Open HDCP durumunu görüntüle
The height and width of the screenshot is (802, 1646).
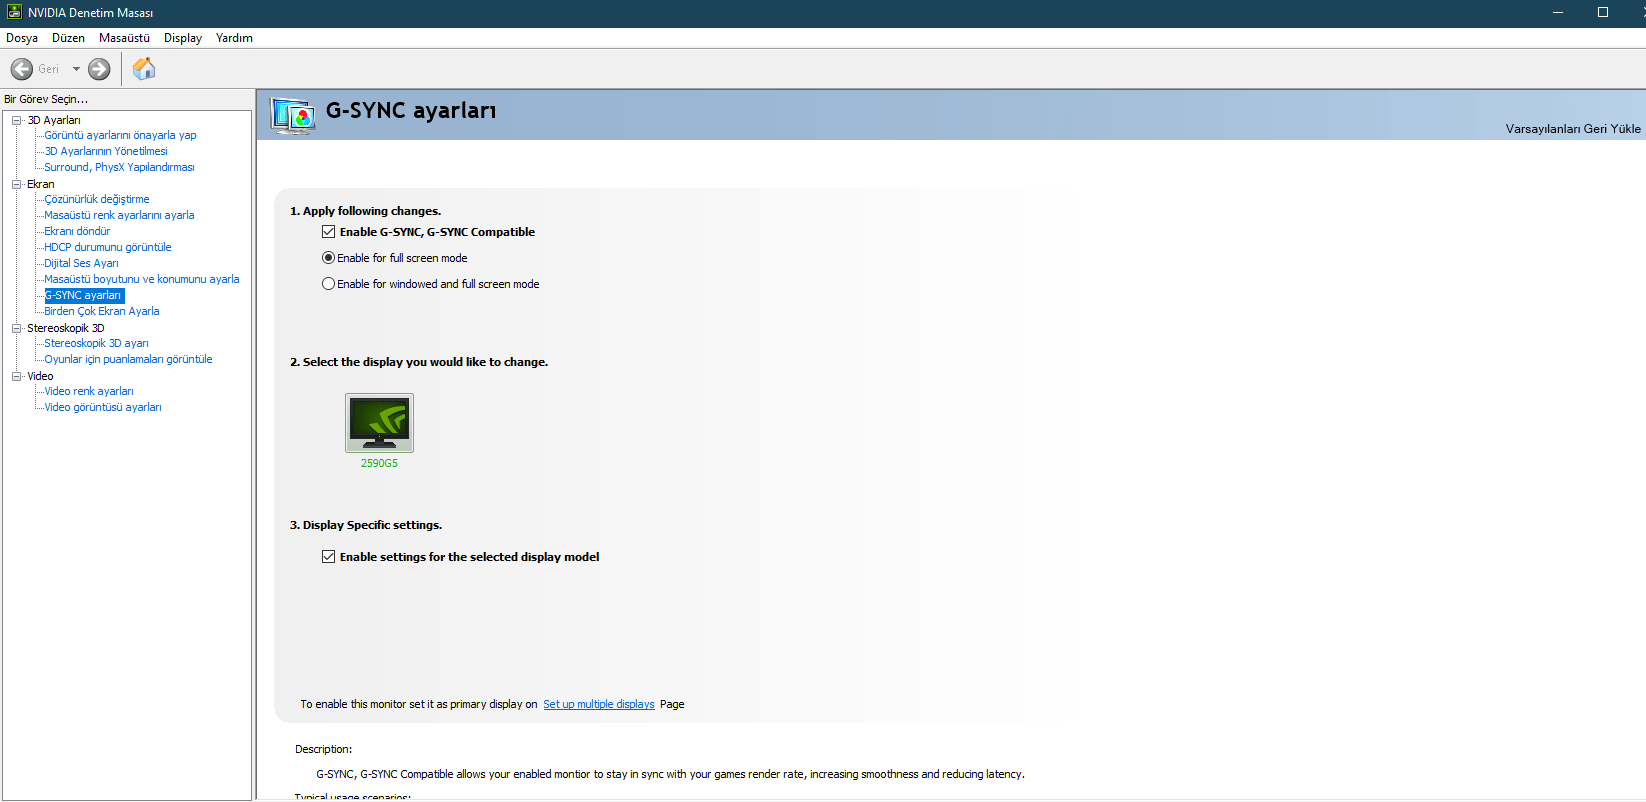108,247
